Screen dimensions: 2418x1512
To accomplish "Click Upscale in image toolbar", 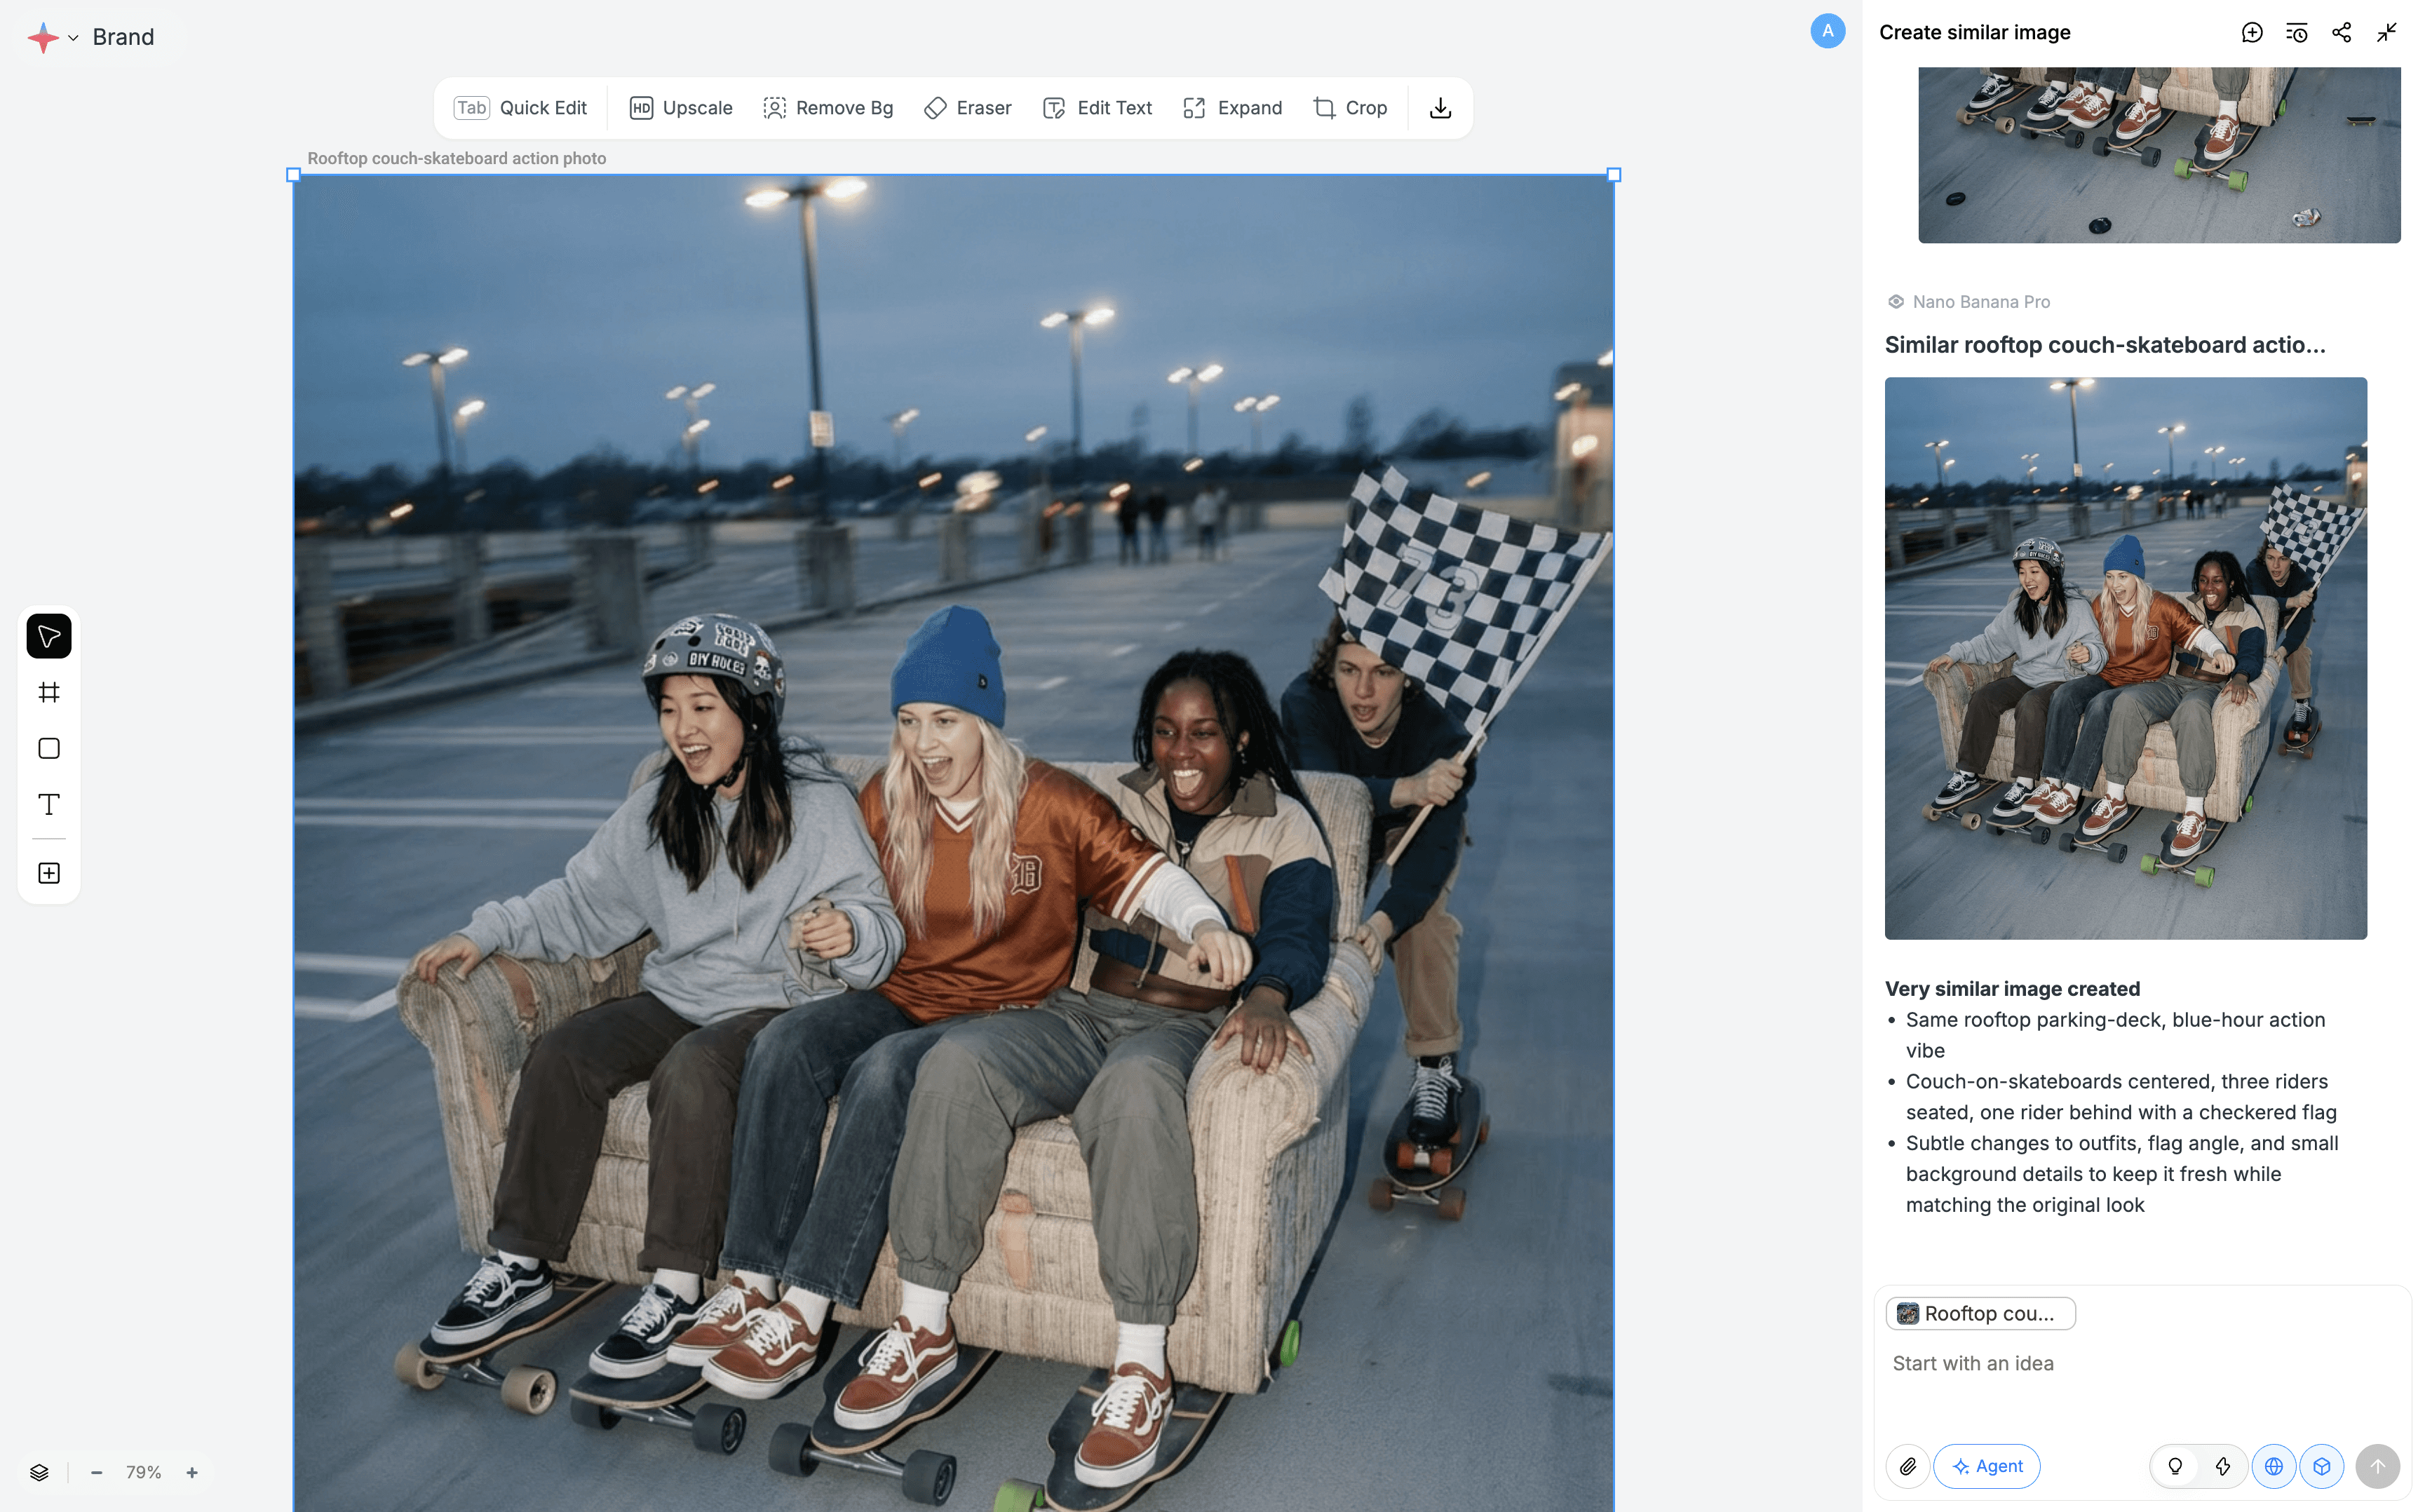I will click(681, 108).
